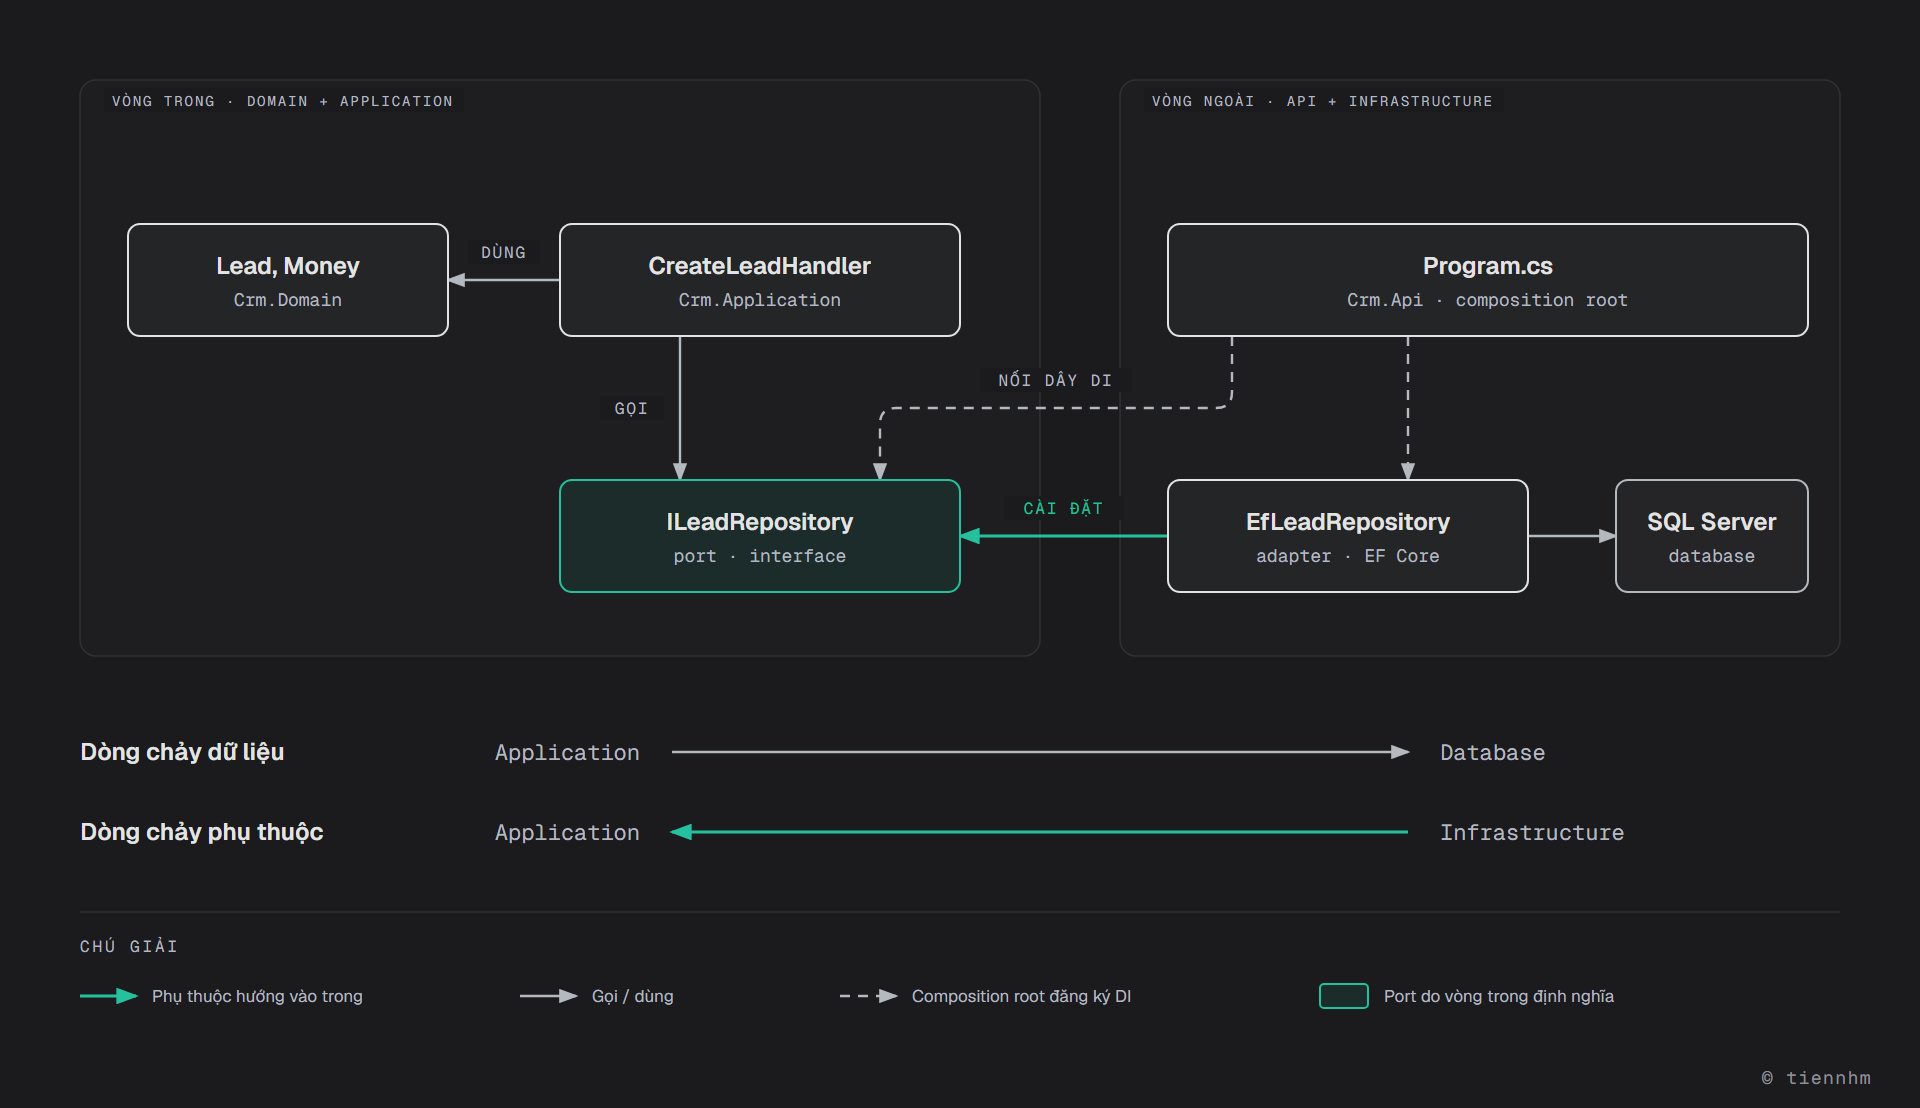Click the Dòng chảy phụ thuộc heading

point(202,832)
